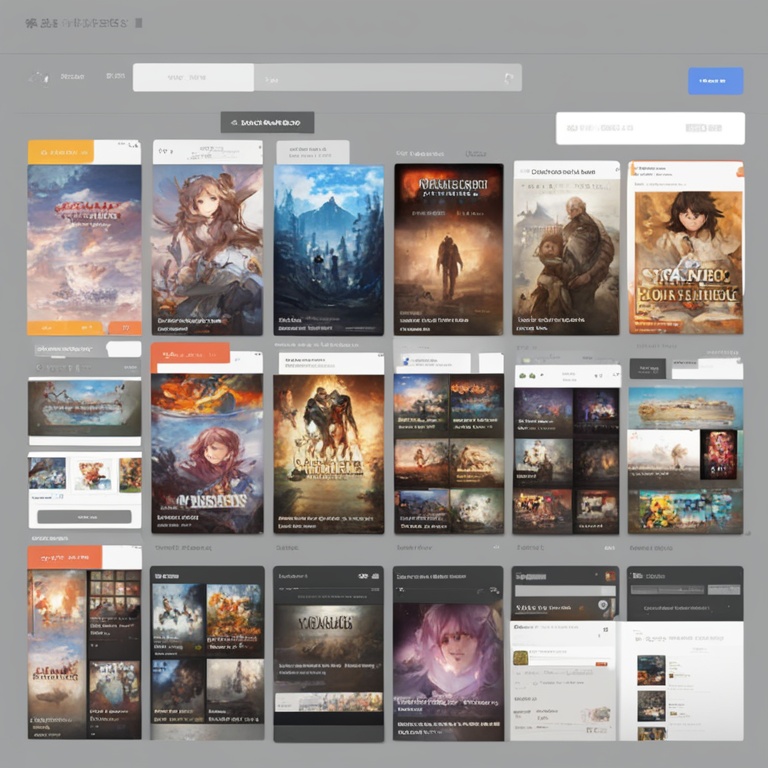Viewport: 768px width, 768px height.
Task: Click the small dark gray button above right column
Action: (x=648, y=368)
